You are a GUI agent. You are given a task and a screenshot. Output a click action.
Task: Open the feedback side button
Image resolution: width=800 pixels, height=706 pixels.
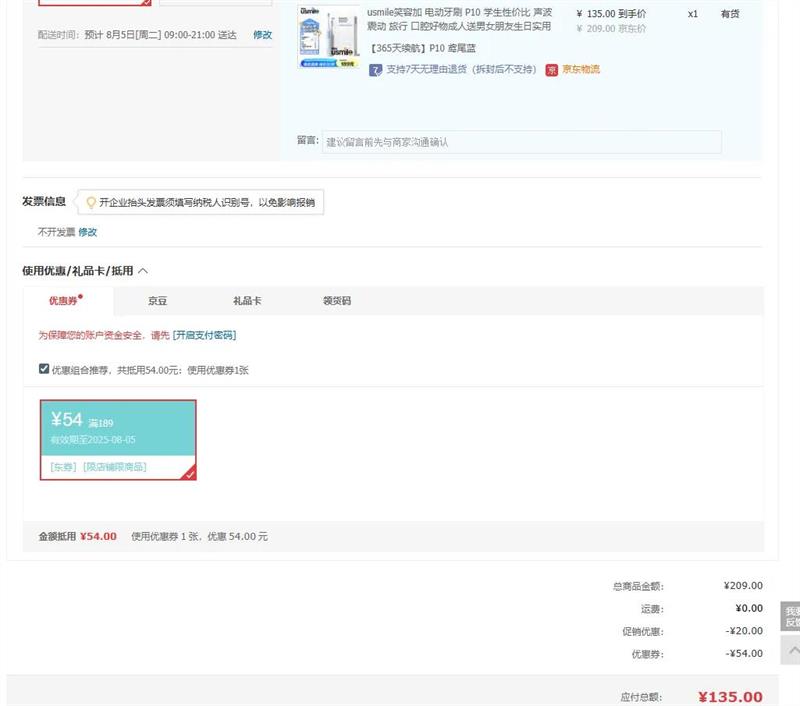(x=791, y=616)
